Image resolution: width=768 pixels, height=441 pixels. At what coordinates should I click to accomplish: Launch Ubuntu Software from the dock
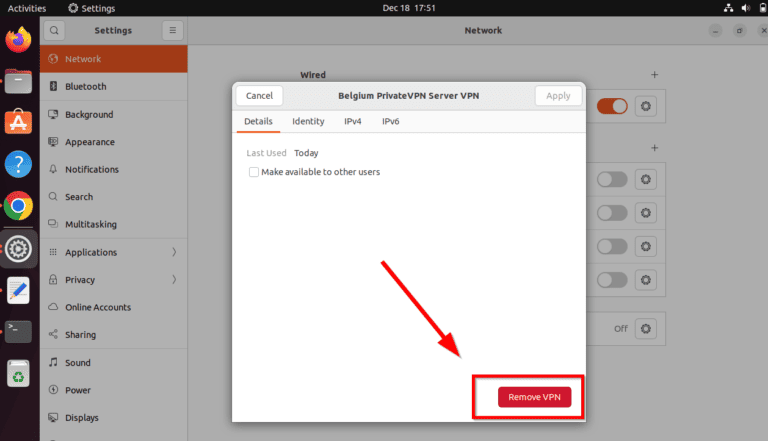18,122
